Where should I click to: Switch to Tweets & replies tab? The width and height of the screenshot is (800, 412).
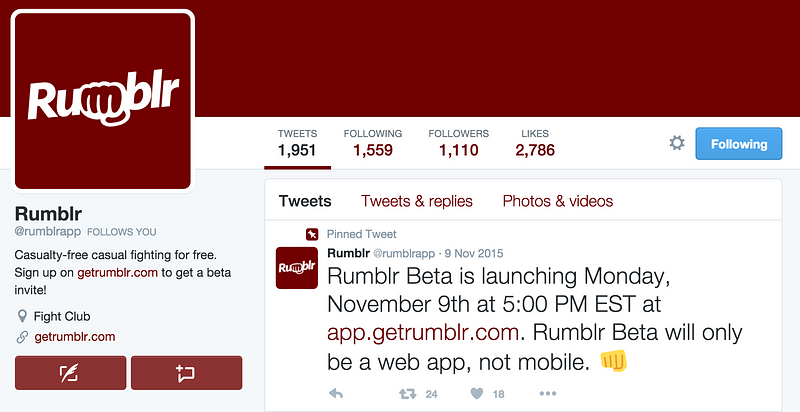pos(416,201)
